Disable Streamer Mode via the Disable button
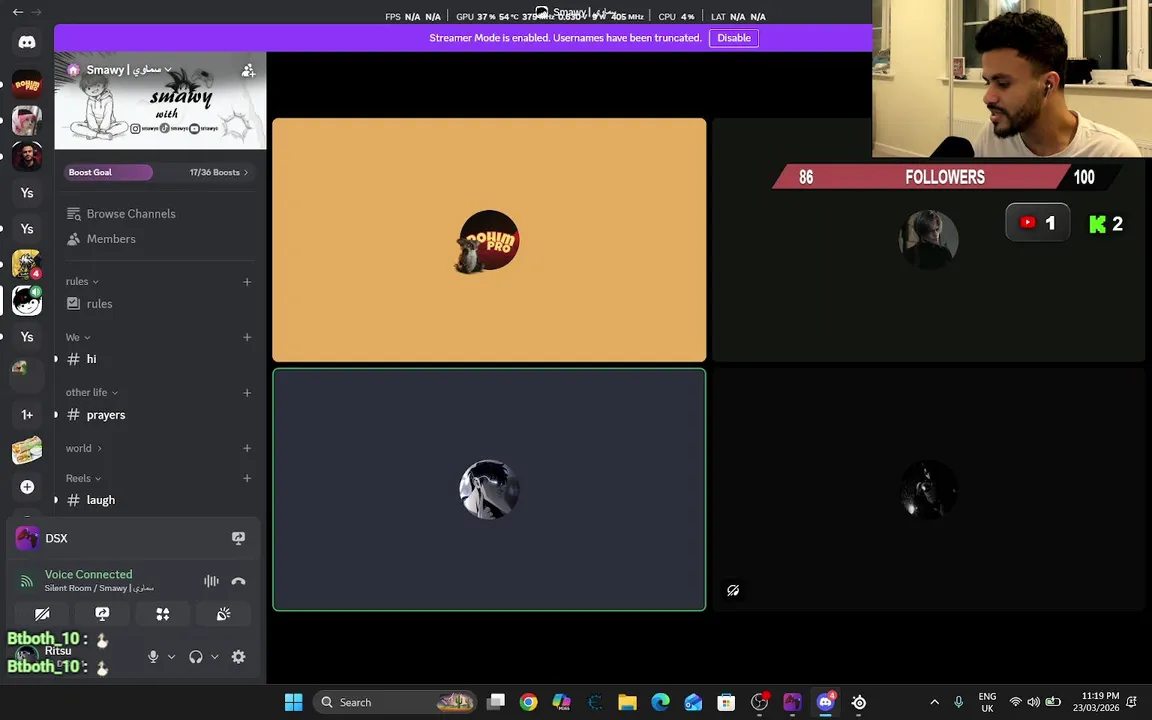1152x720 pixels. click(733, 38)
